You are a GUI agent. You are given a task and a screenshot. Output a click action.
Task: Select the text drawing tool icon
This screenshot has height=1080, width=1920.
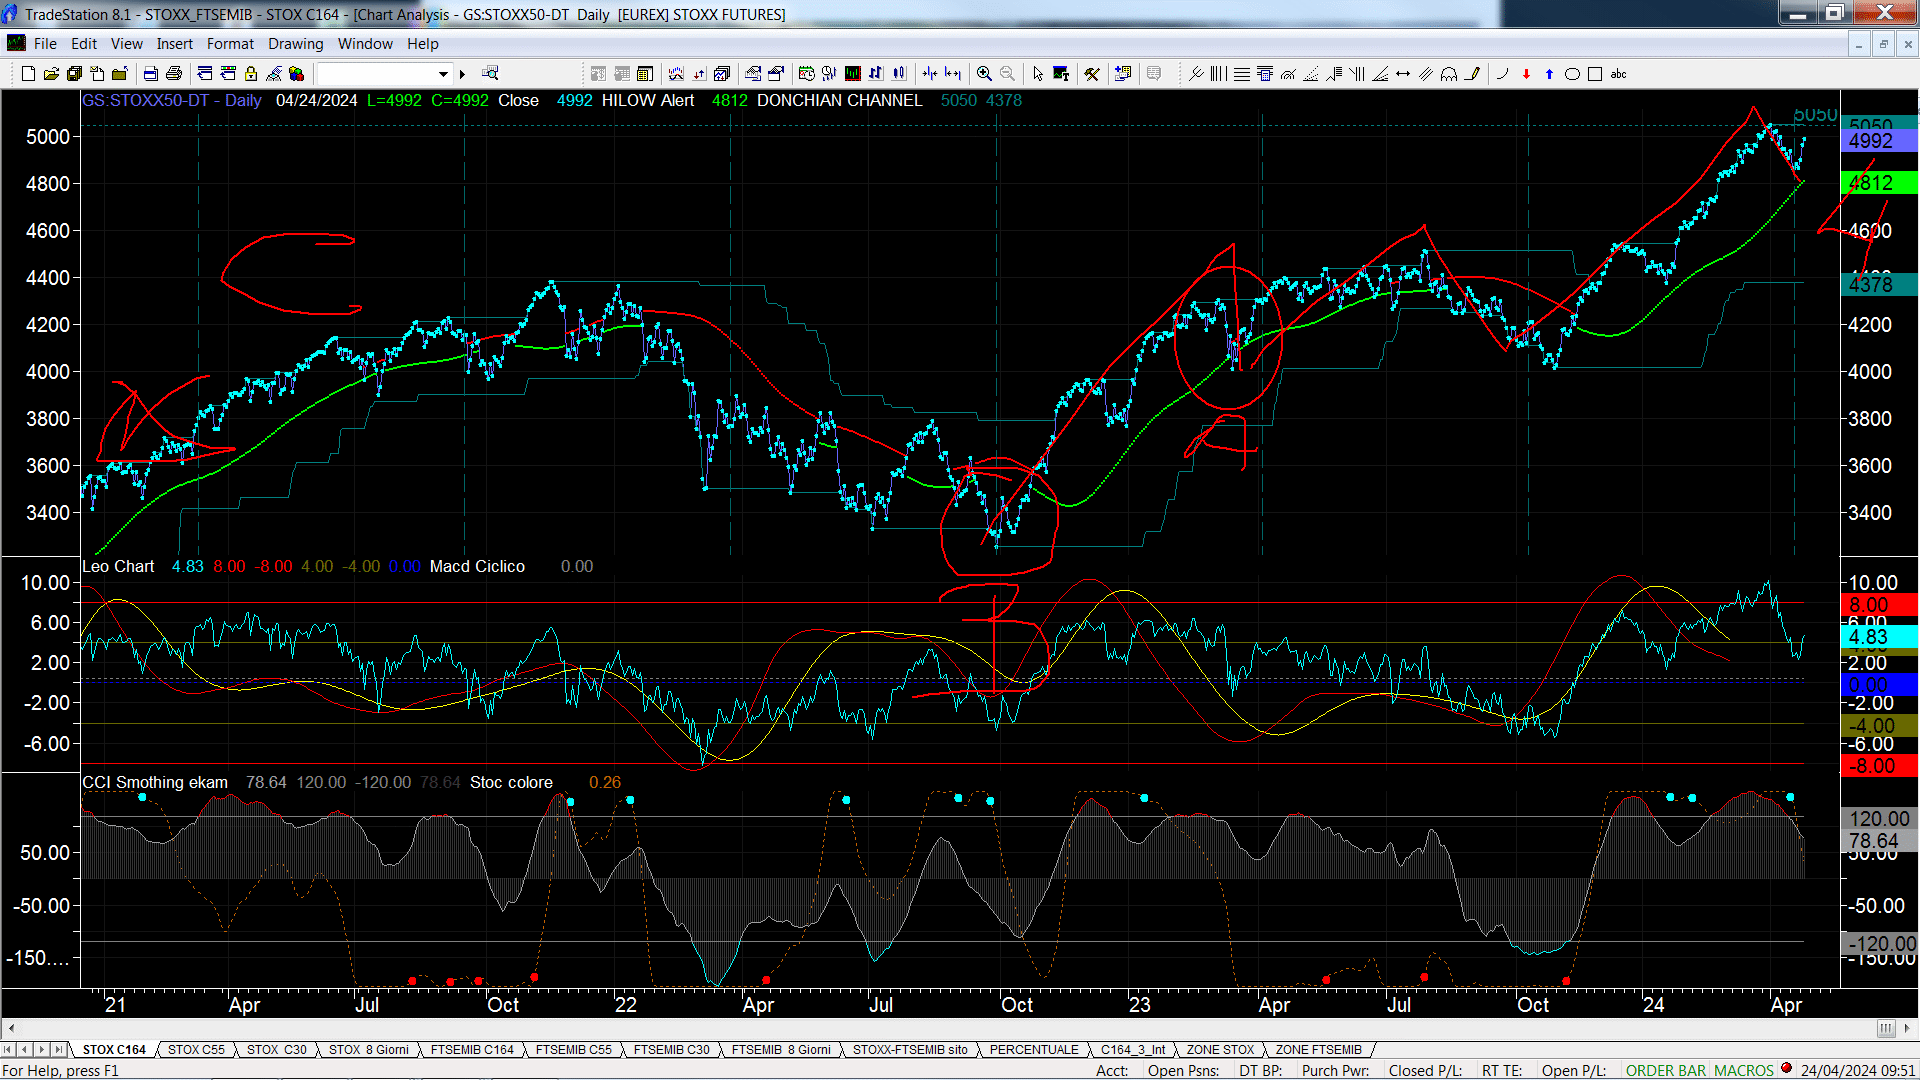[x=1061, y=73]
